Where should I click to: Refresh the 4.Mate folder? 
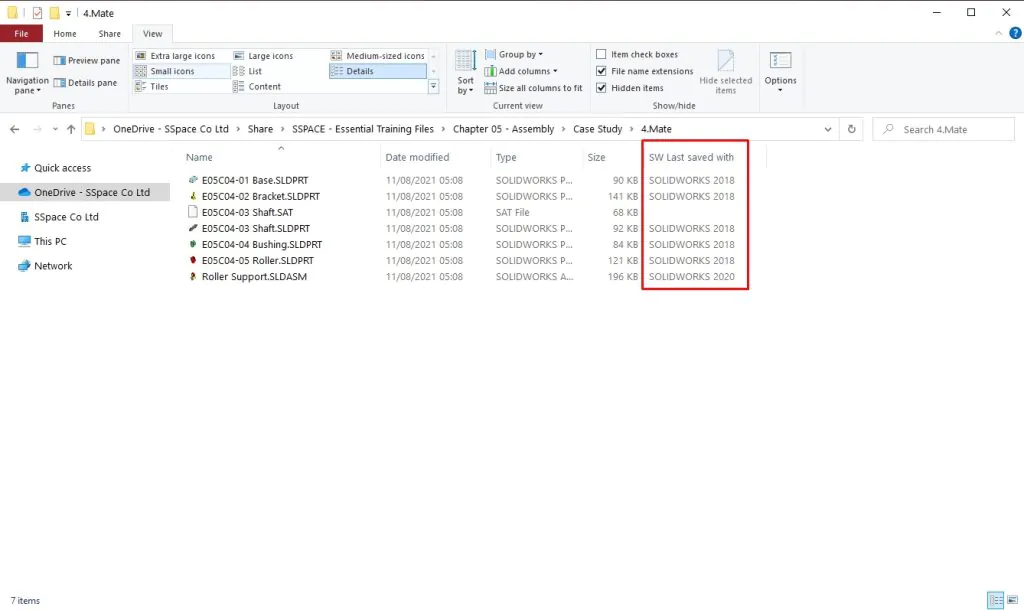click(x=852, y=129)
